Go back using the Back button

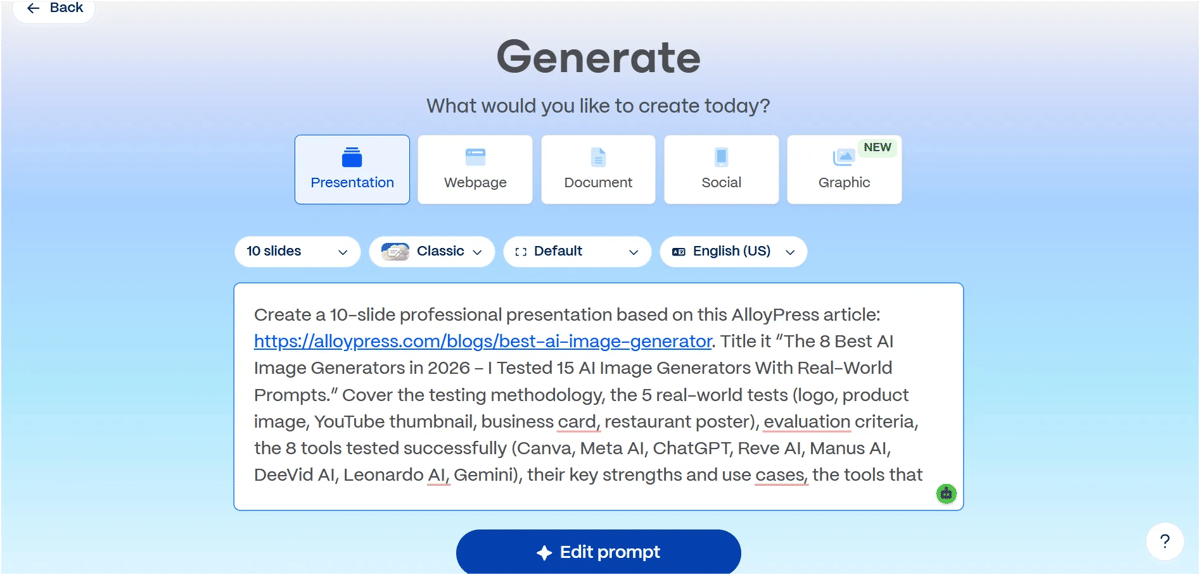click(54, 9)
